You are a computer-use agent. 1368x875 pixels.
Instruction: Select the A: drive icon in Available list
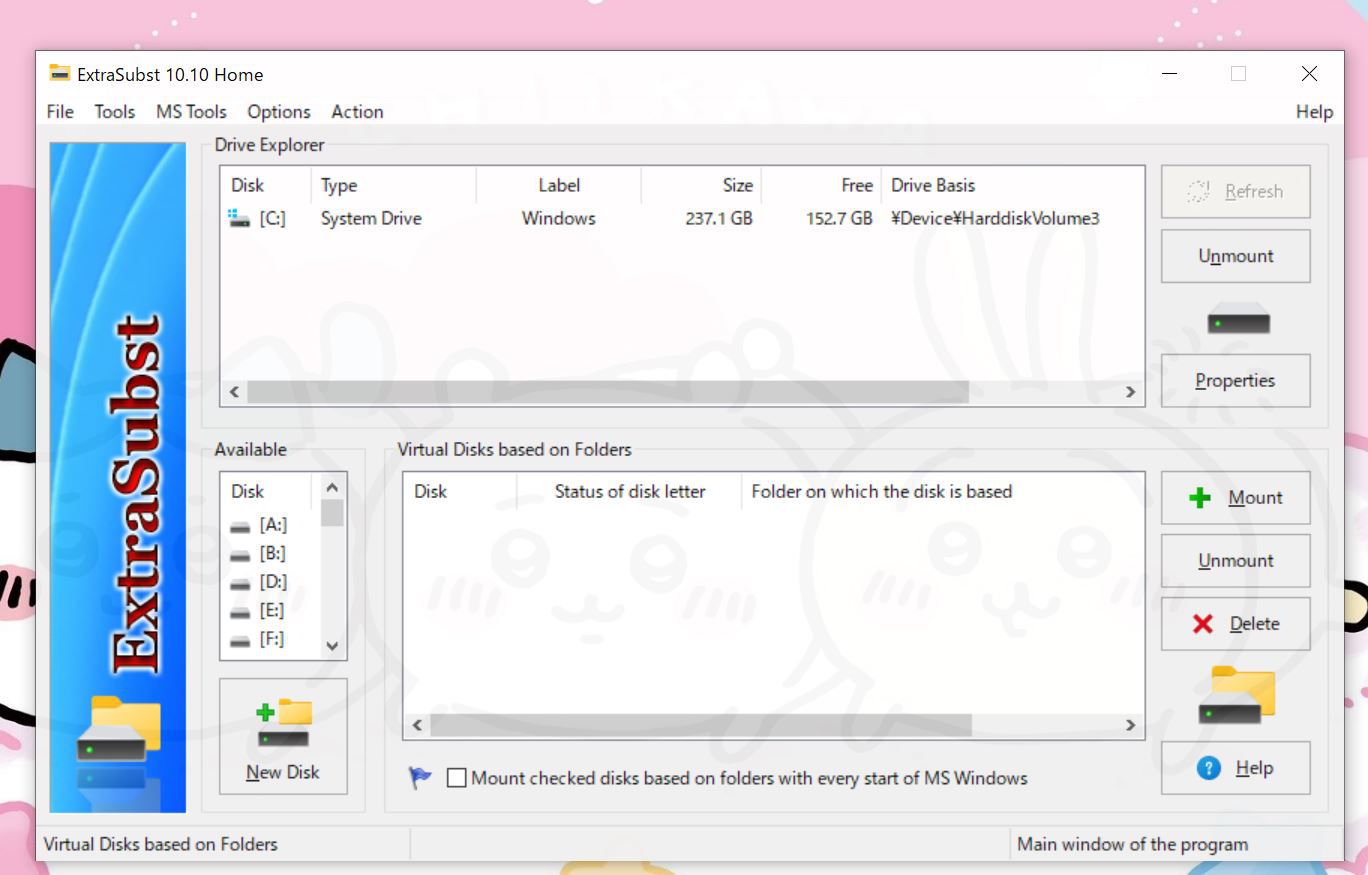240,526
